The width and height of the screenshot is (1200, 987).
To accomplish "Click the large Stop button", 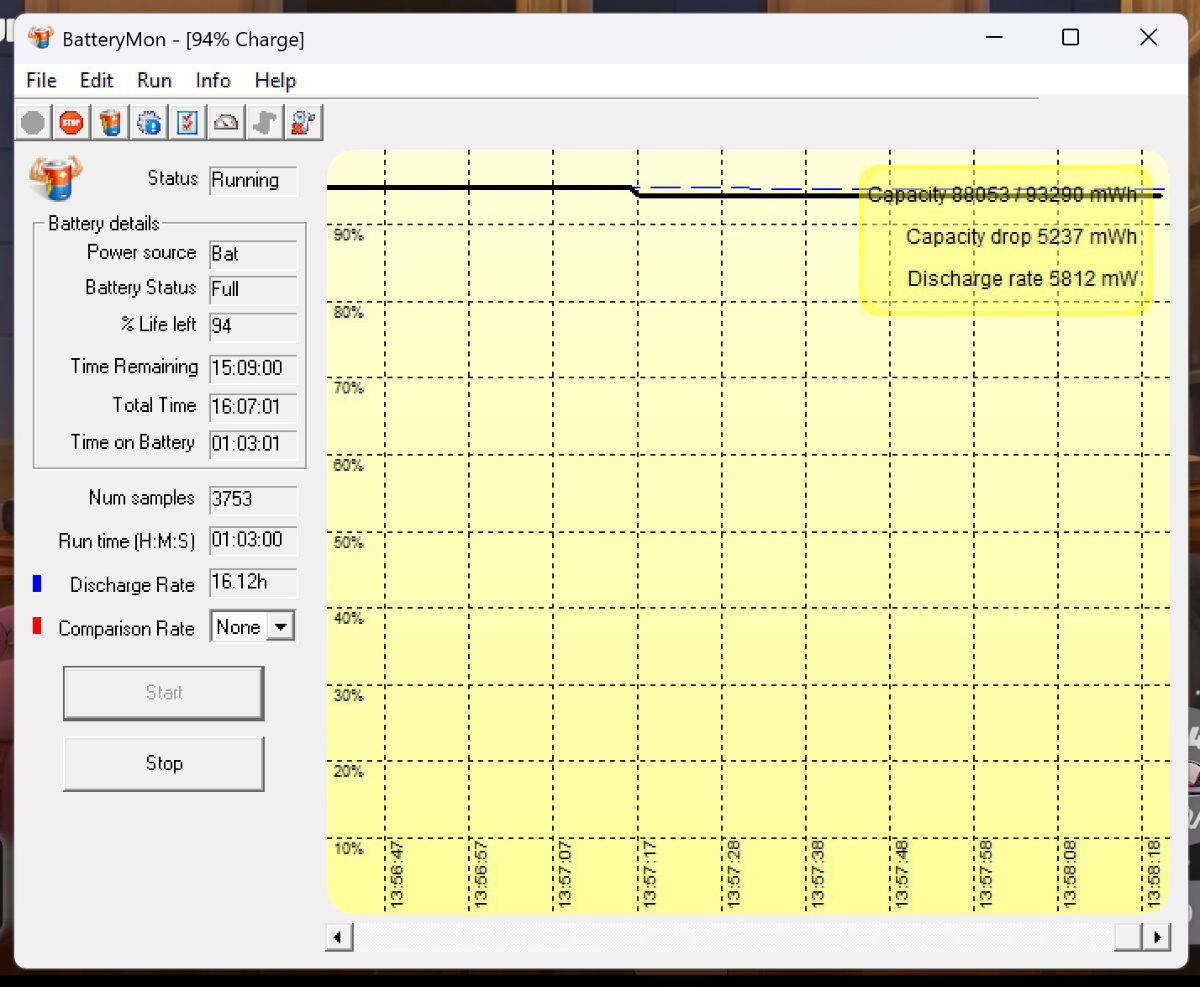I will pos(164,764).
